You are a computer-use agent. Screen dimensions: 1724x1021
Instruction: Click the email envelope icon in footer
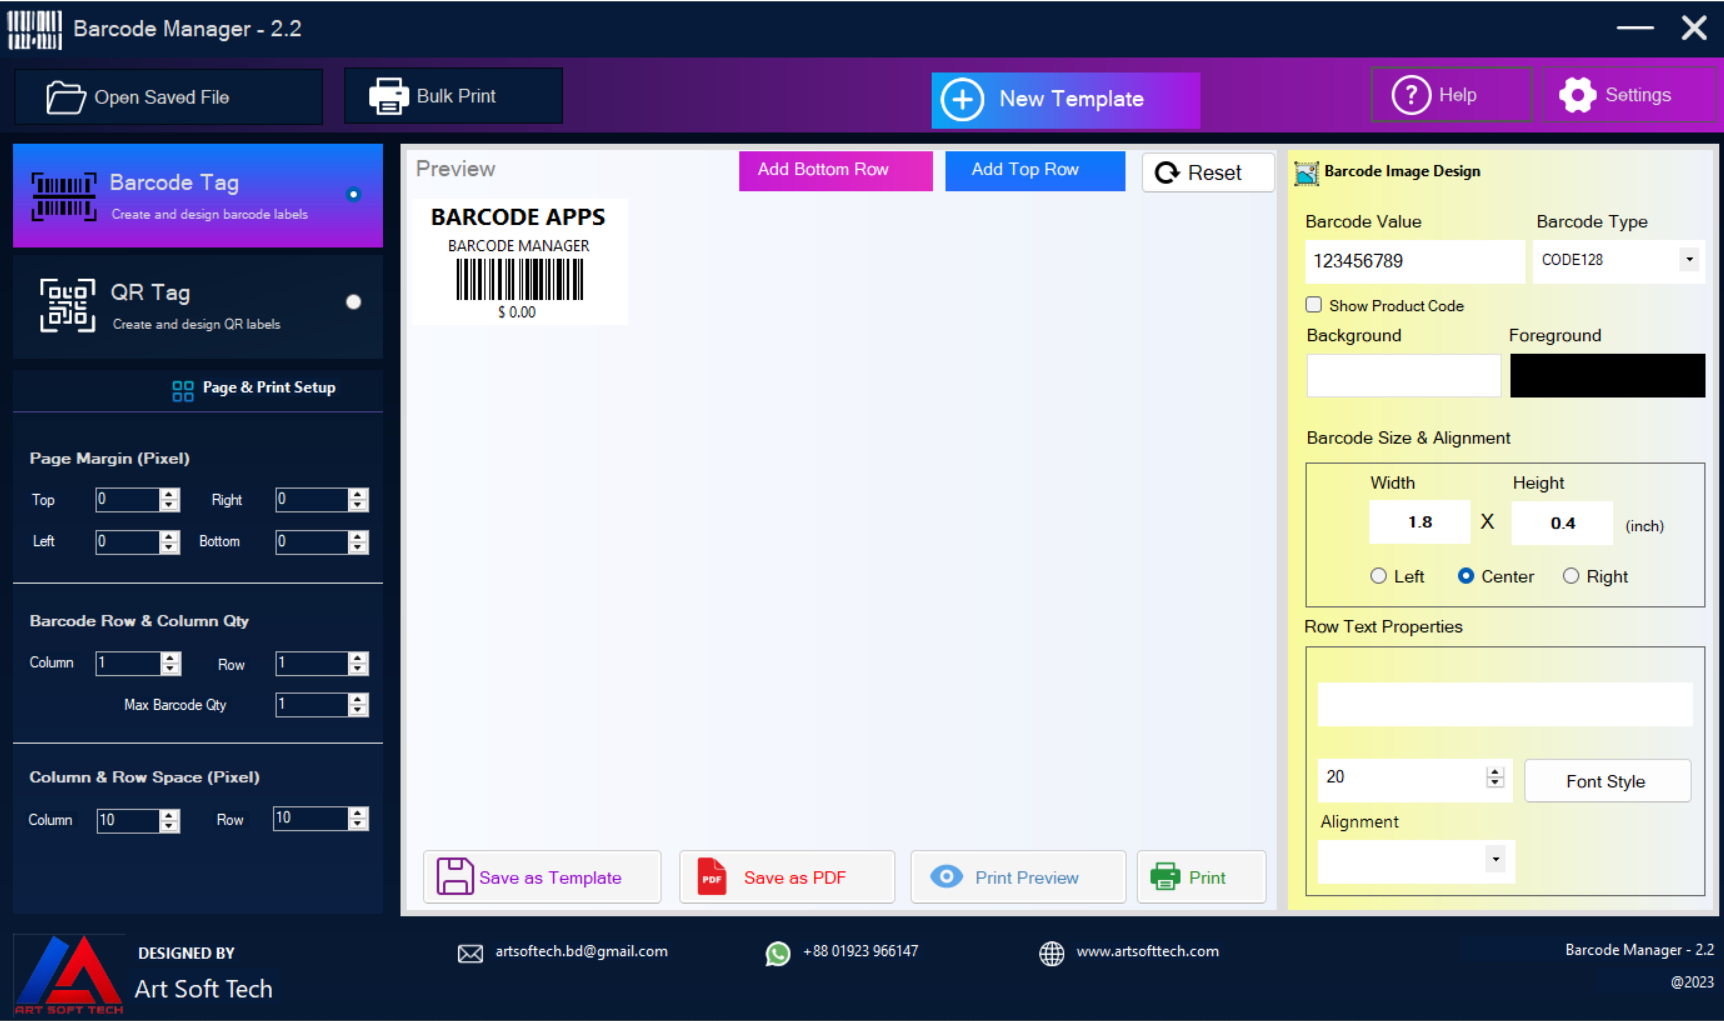coord(470,953)
